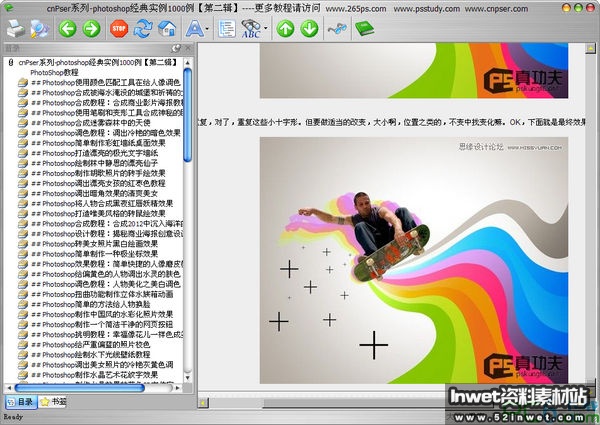Open topic 打造漂亮的极光文字墙纸
Screen dimensions: 600x425
95,153
